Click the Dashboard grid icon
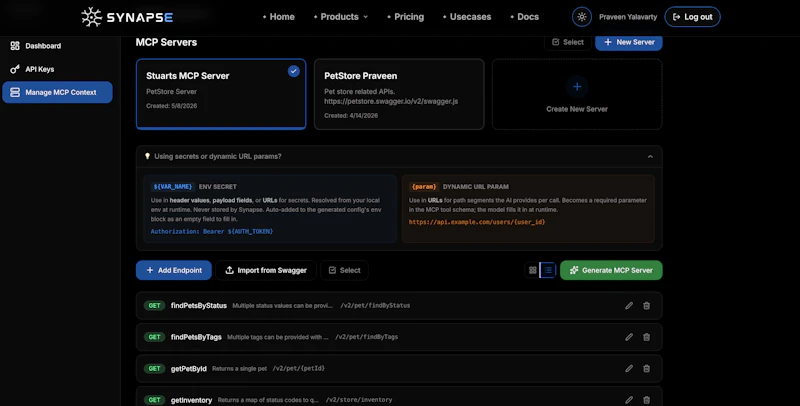Viewport: 800px width, 406px height. (15, 46)
